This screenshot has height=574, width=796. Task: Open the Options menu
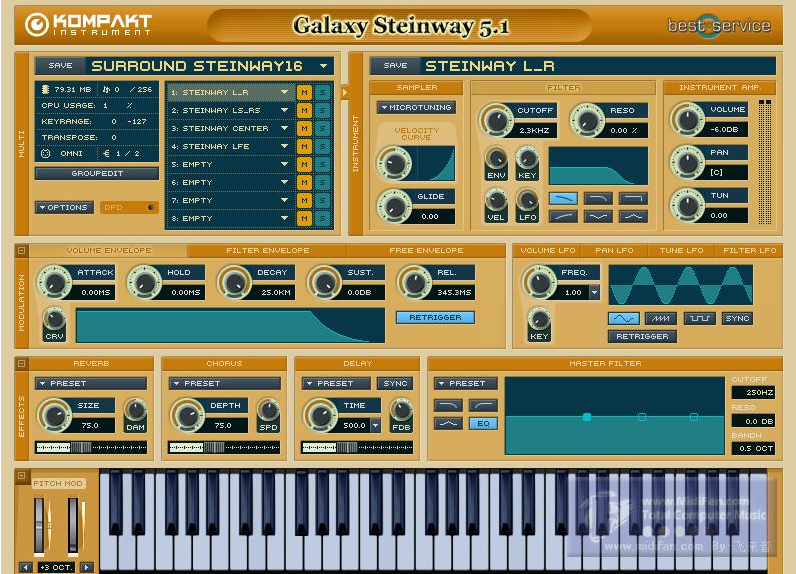tap(64, 207)
